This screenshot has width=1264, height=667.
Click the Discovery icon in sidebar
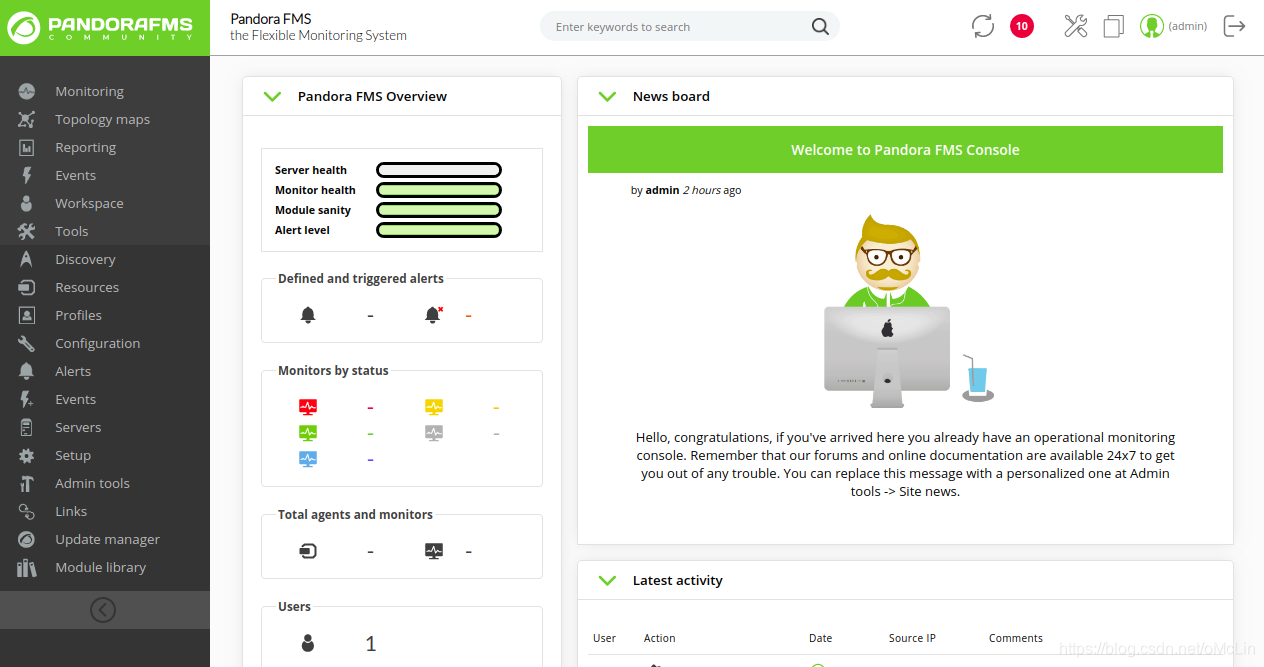pos(27,259)
